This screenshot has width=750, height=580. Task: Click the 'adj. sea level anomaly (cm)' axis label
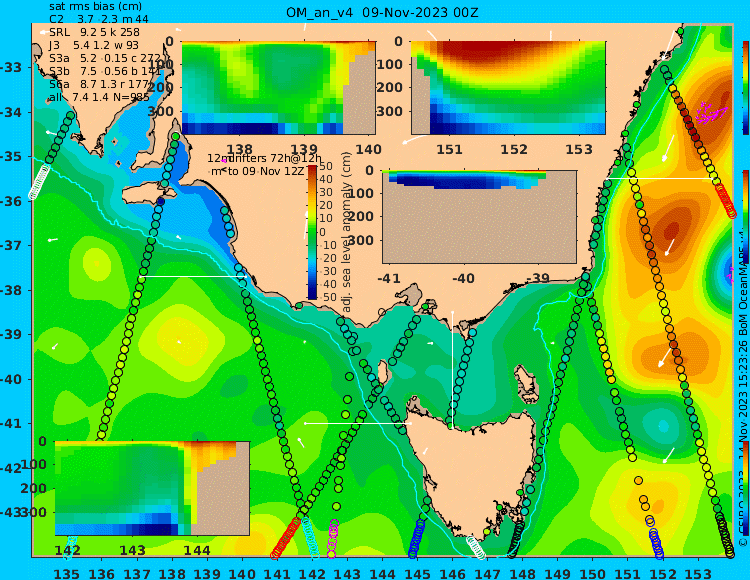tap(347, 232)
